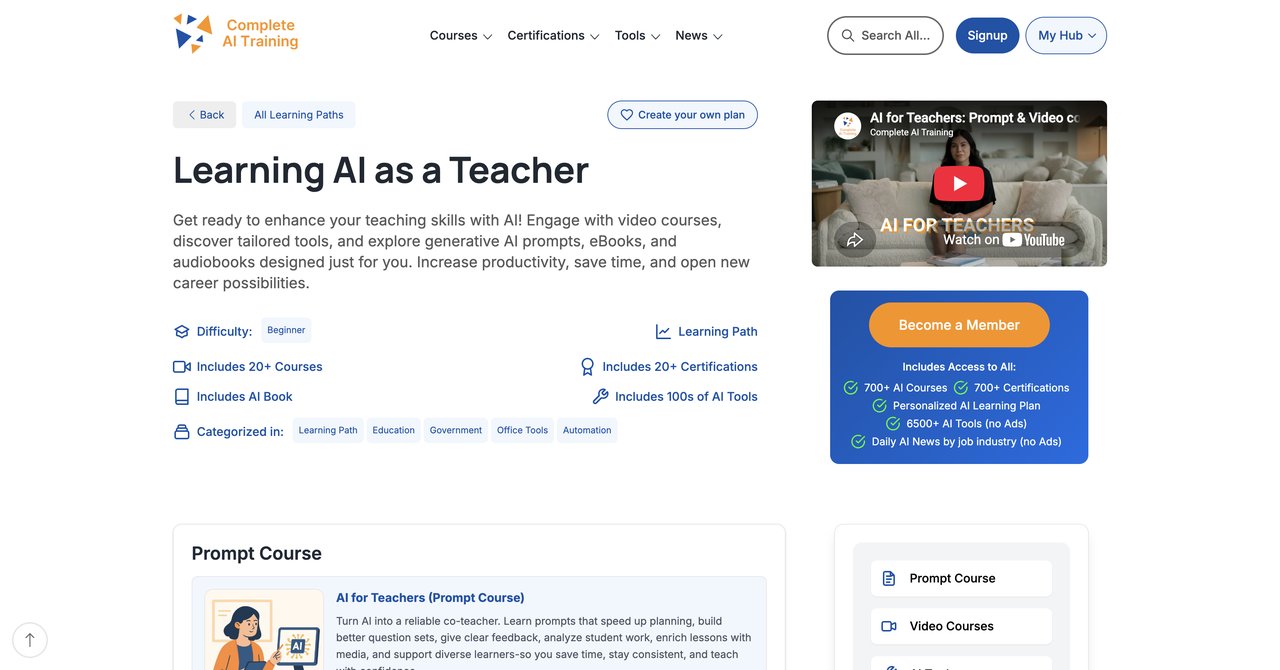
Task: Click the video camera icon beside Includes 20+ Courses
Action: pyautogui.click(x=181, y=367)
